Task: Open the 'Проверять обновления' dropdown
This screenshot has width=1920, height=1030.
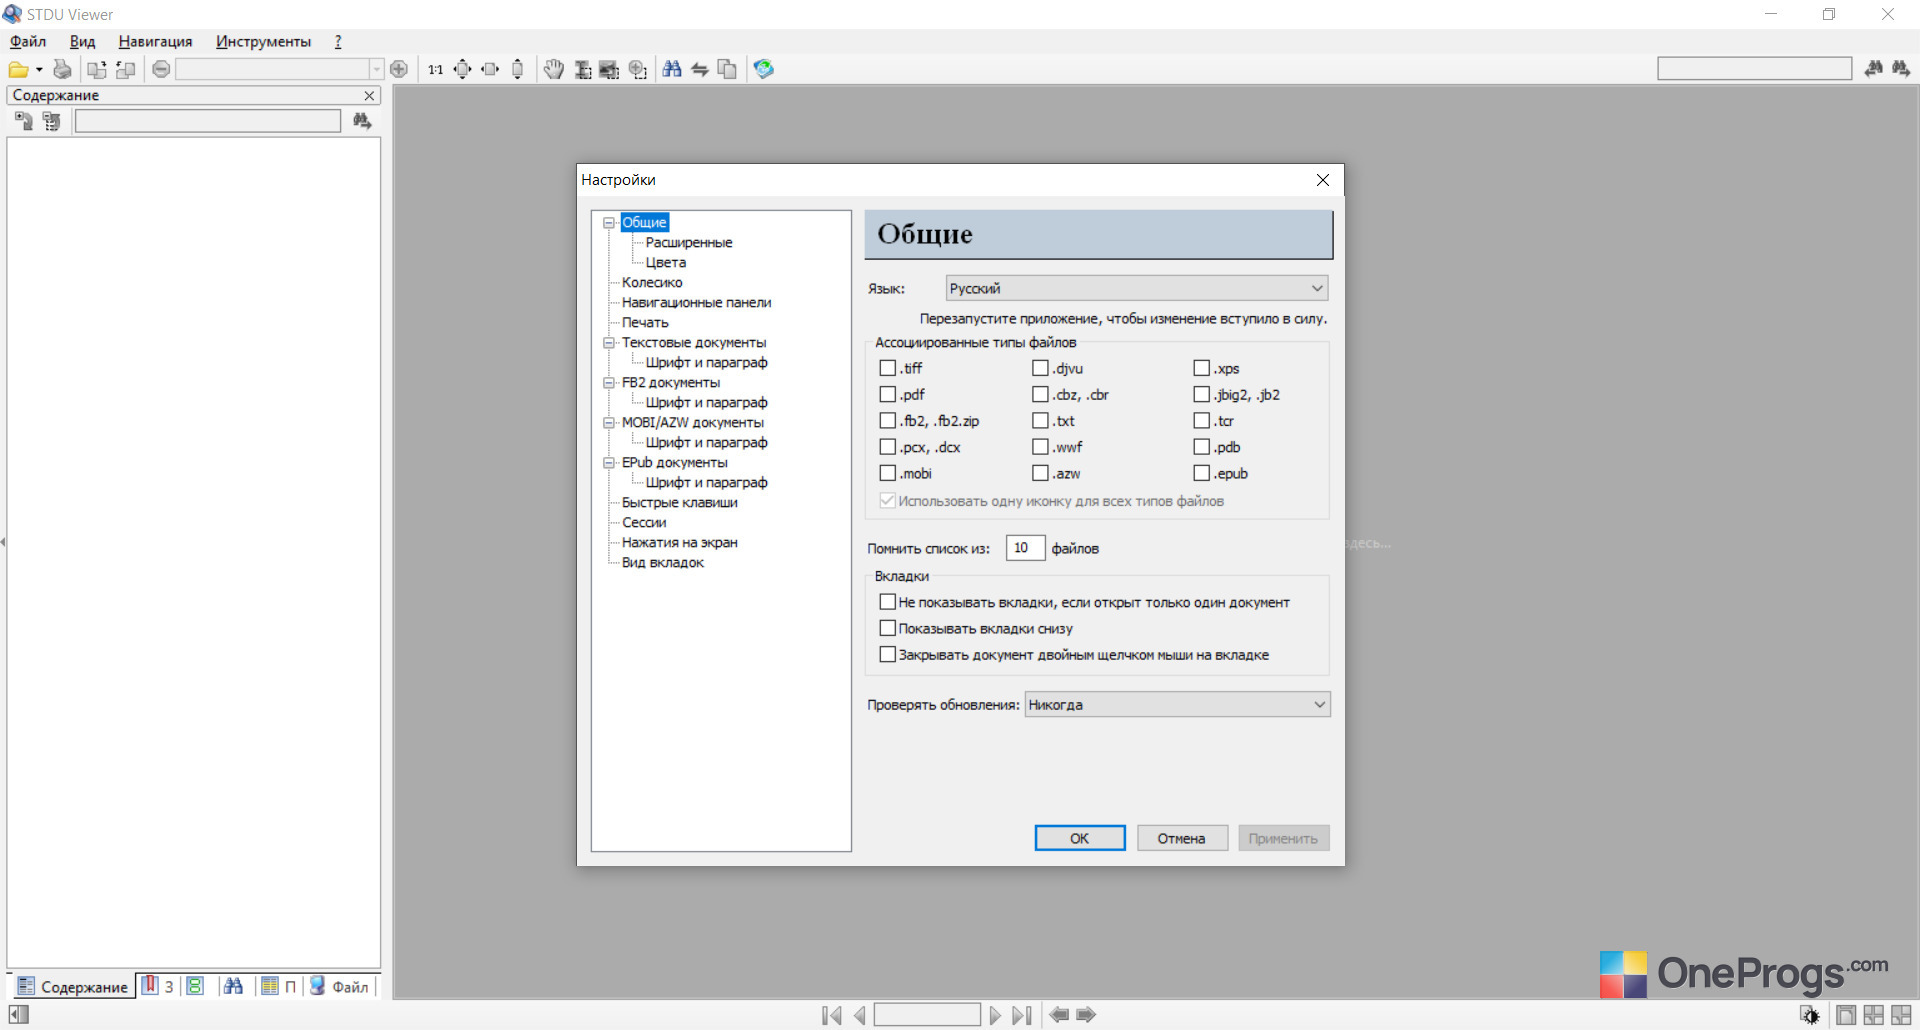Action: 1177,705
